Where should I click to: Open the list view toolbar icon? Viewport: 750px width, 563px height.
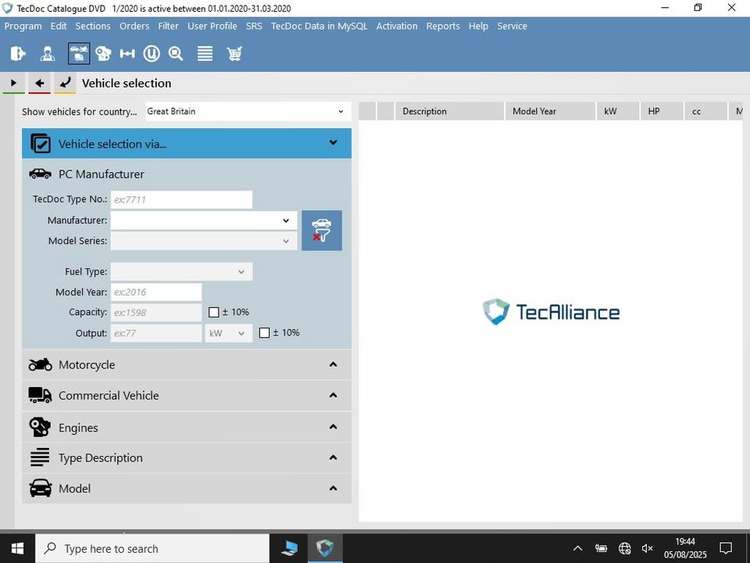click(x=205, y=54)
